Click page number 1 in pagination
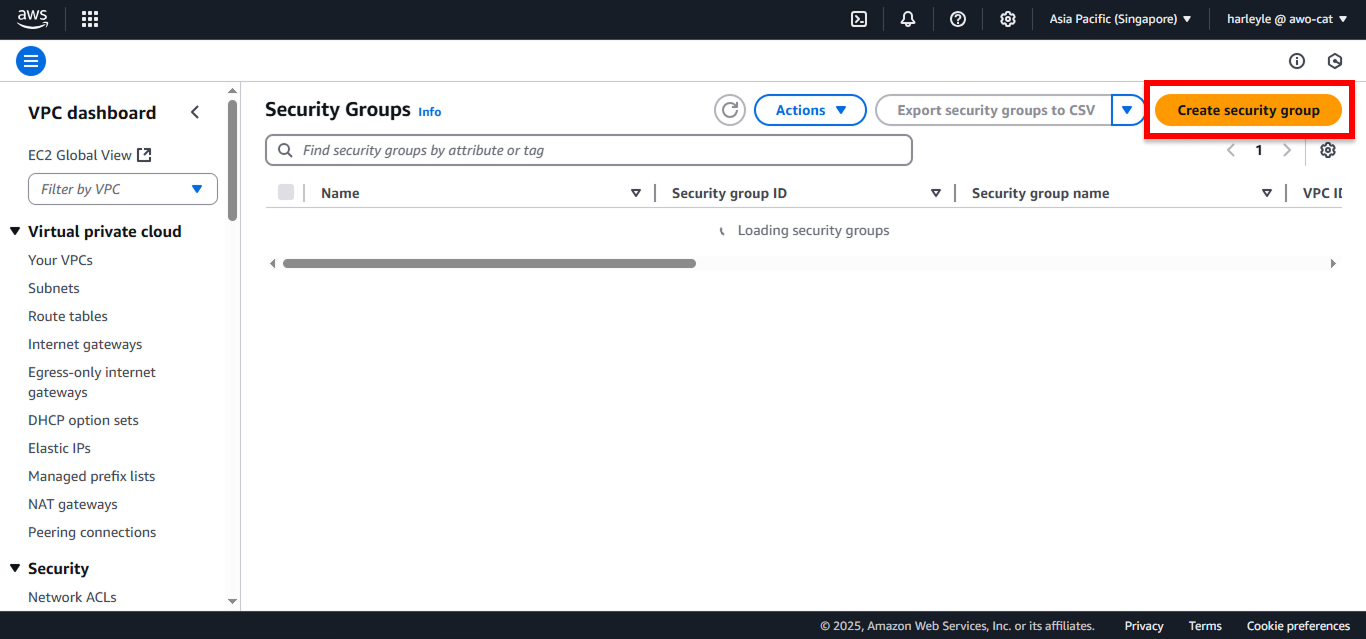The image size is (1366, 639). (x=1259, y=150)
